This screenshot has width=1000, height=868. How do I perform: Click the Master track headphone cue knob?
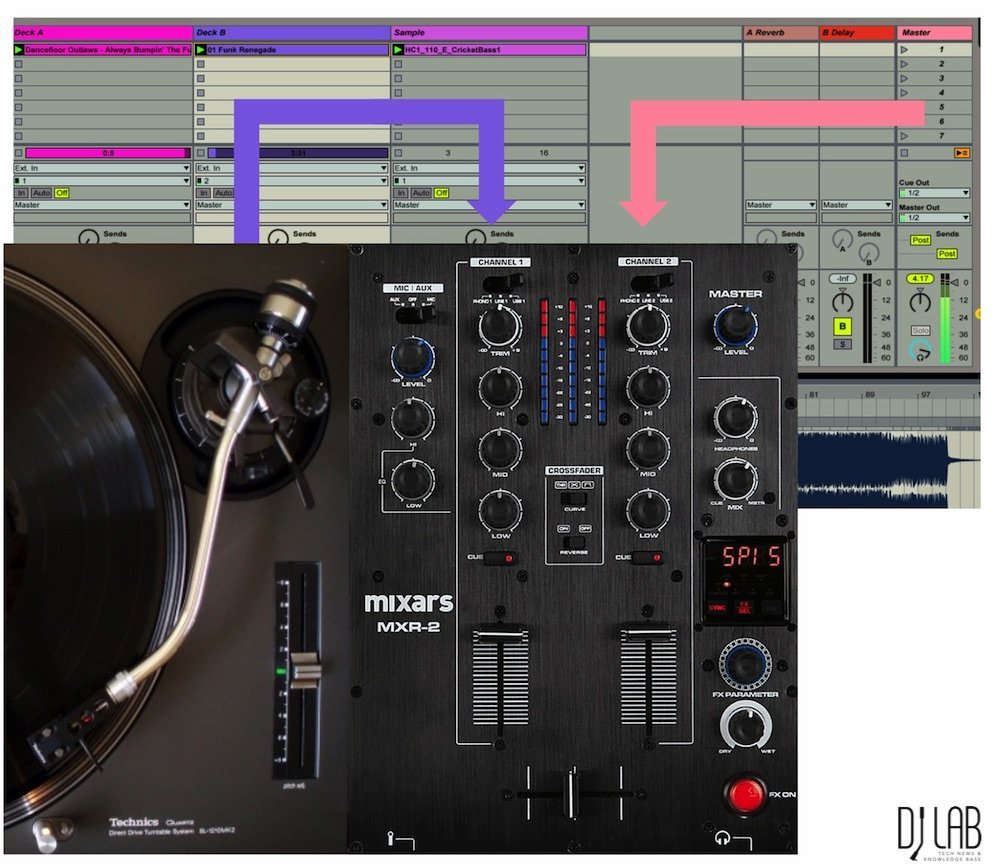click(x=919, y=350)
